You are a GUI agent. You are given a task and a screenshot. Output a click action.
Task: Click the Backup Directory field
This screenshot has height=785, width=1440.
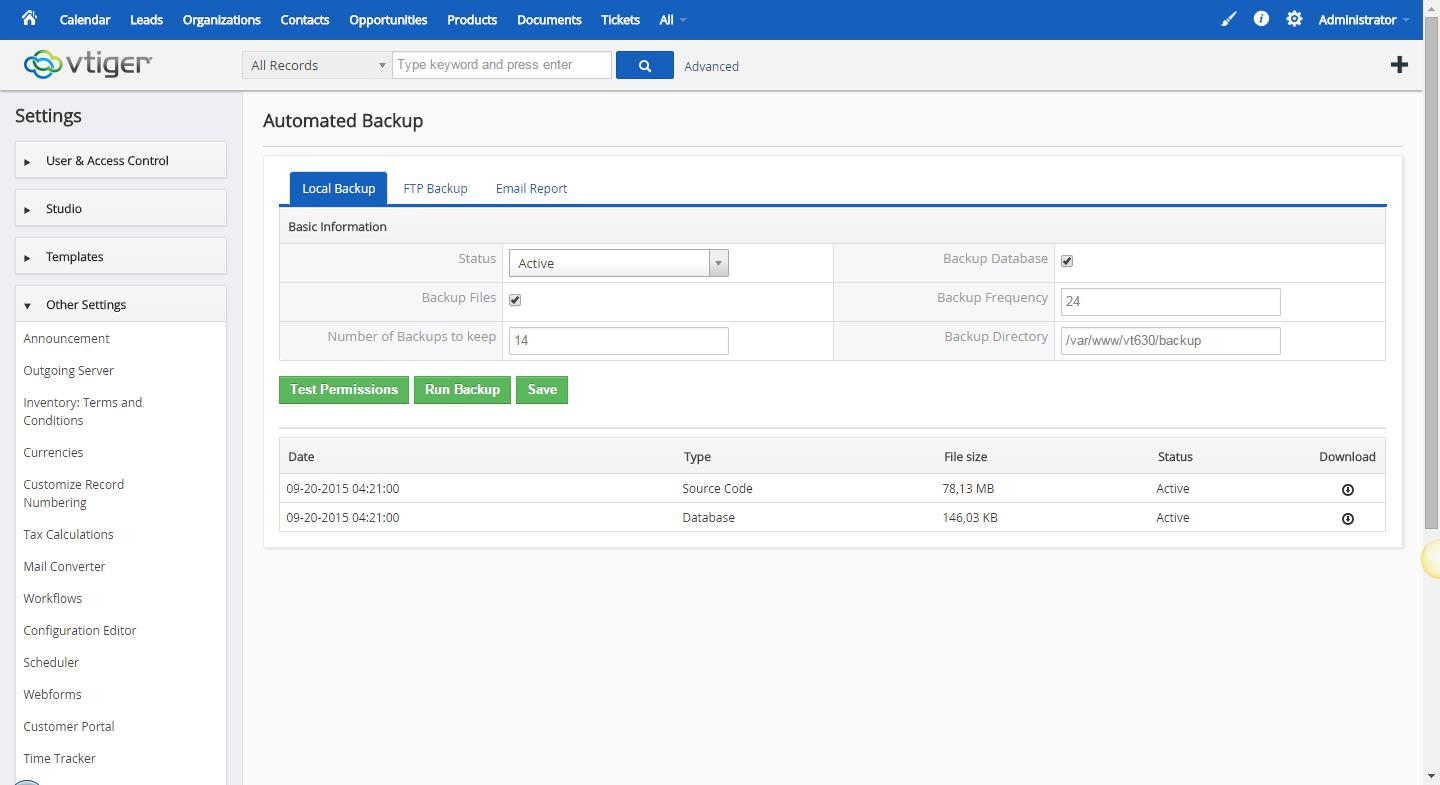[1171, 340]
